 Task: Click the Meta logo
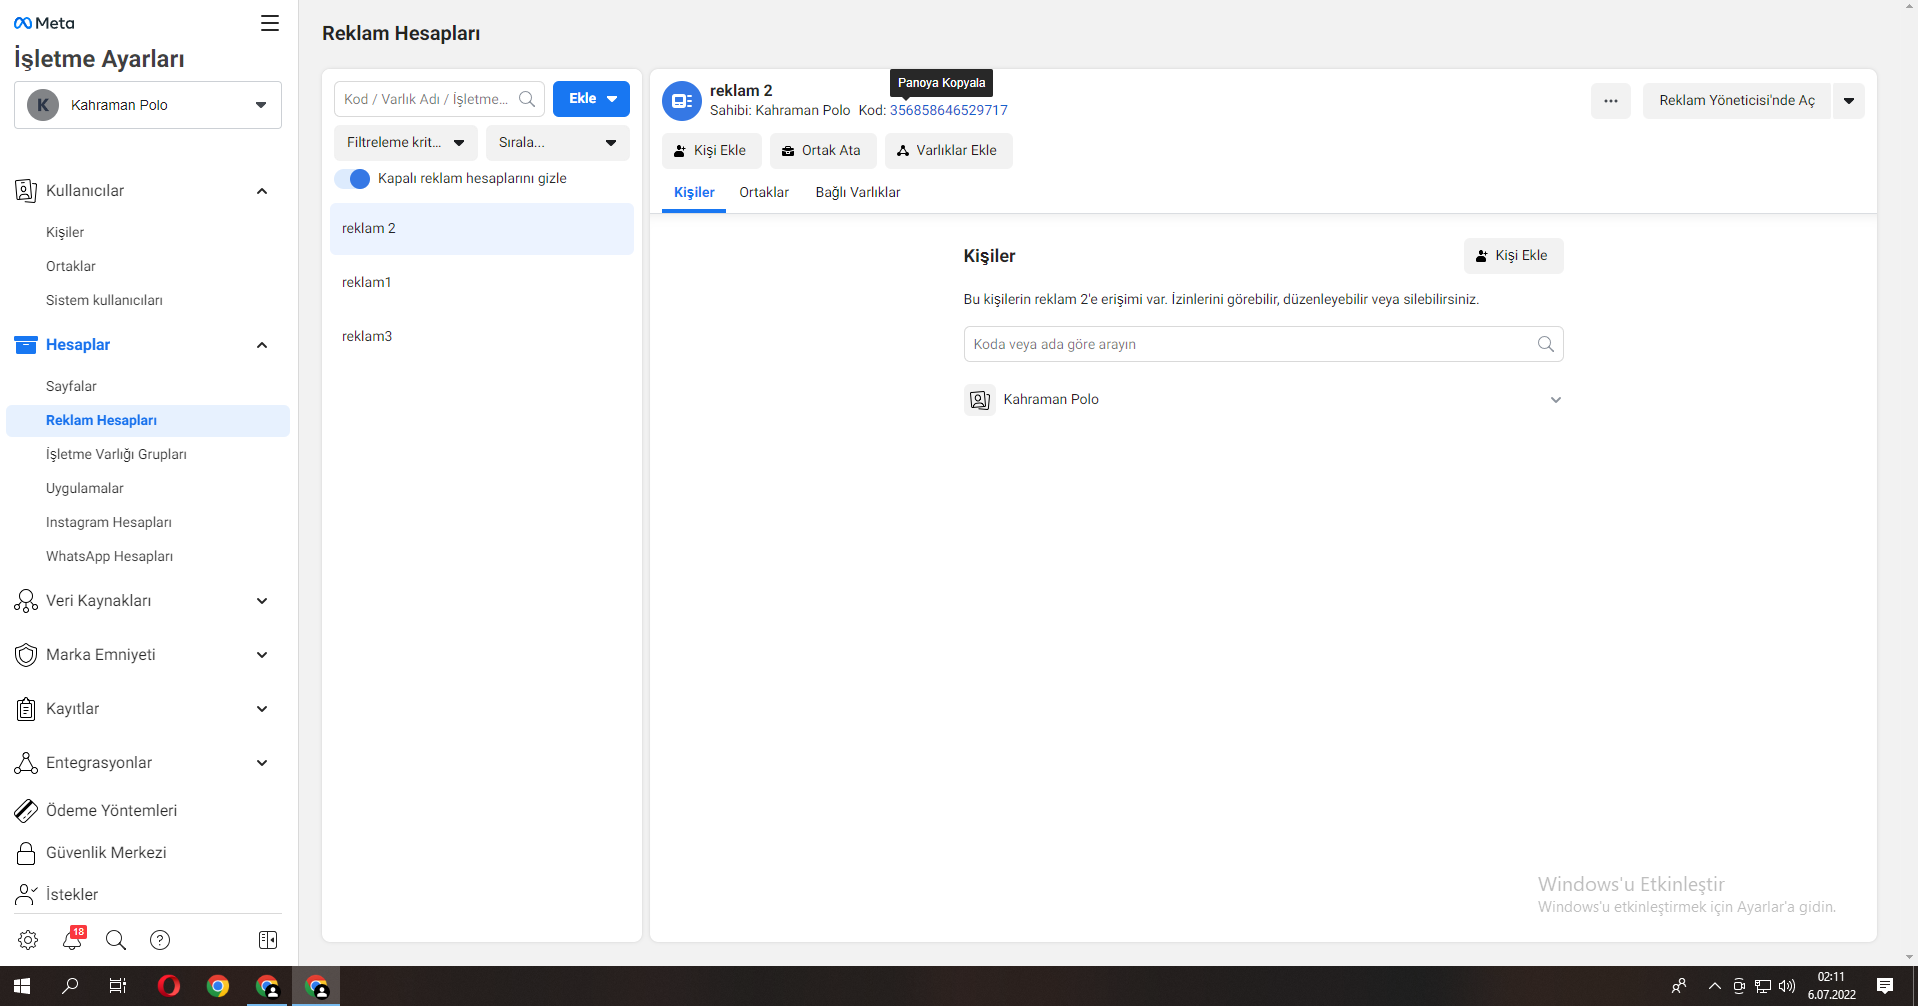pos(44,23)
